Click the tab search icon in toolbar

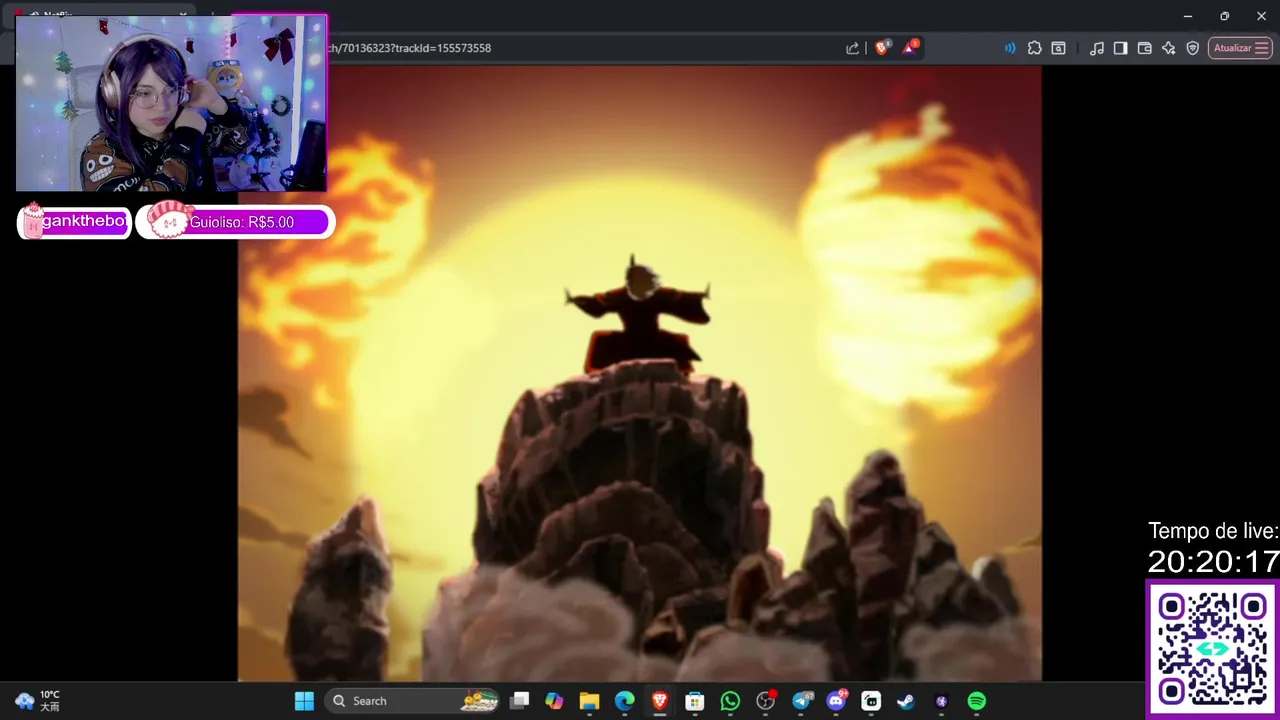(1058, 48)
